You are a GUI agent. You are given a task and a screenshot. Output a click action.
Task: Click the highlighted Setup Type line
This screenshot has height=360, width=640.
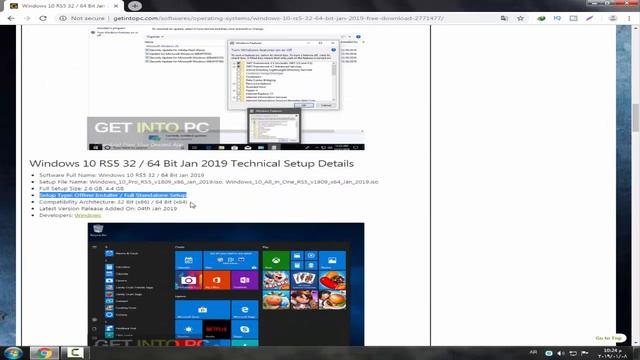click(x=113, y=195)
